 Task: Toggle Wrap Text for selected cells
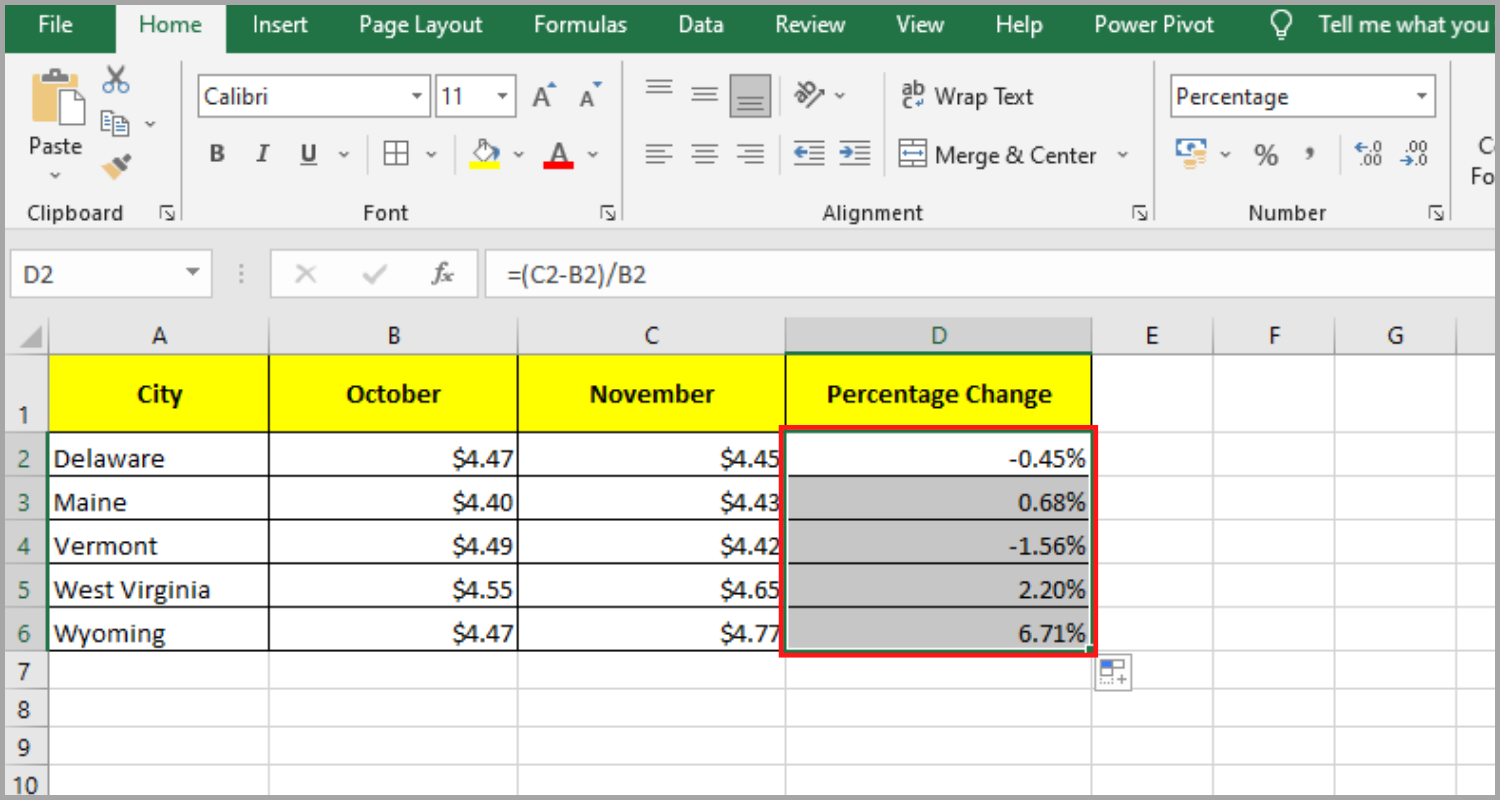point(966,96)
